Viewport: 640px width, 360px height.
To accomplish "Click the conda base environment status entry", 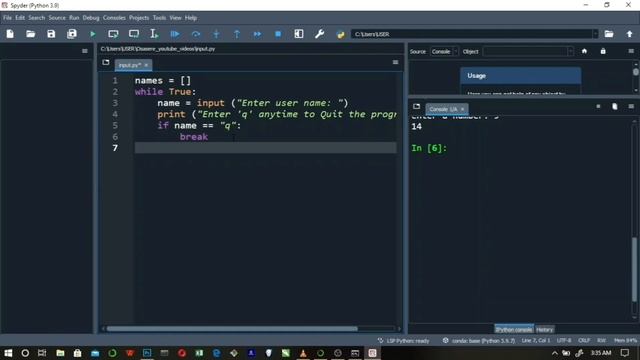I will click(x=480, y=340).
